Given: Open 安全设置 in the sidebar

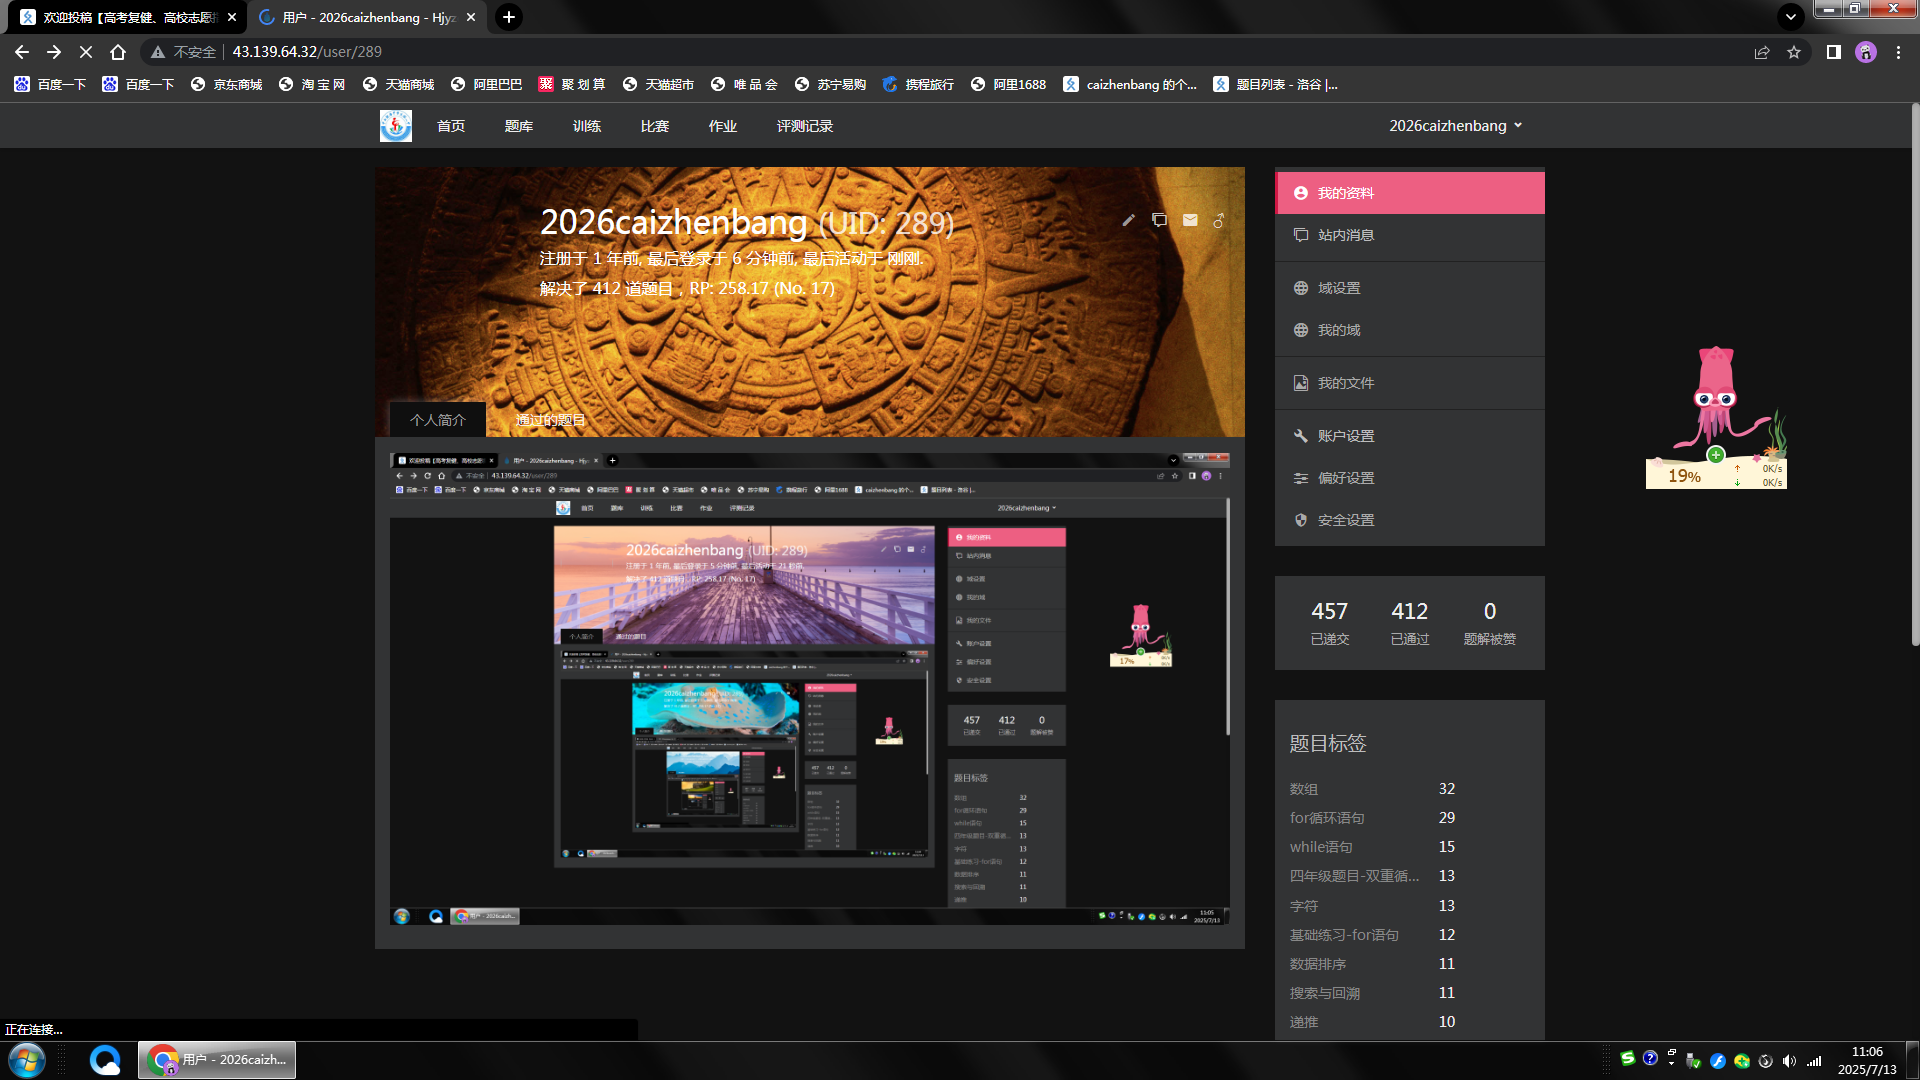Looking at the screenshot, I should tap(1410, 520).
